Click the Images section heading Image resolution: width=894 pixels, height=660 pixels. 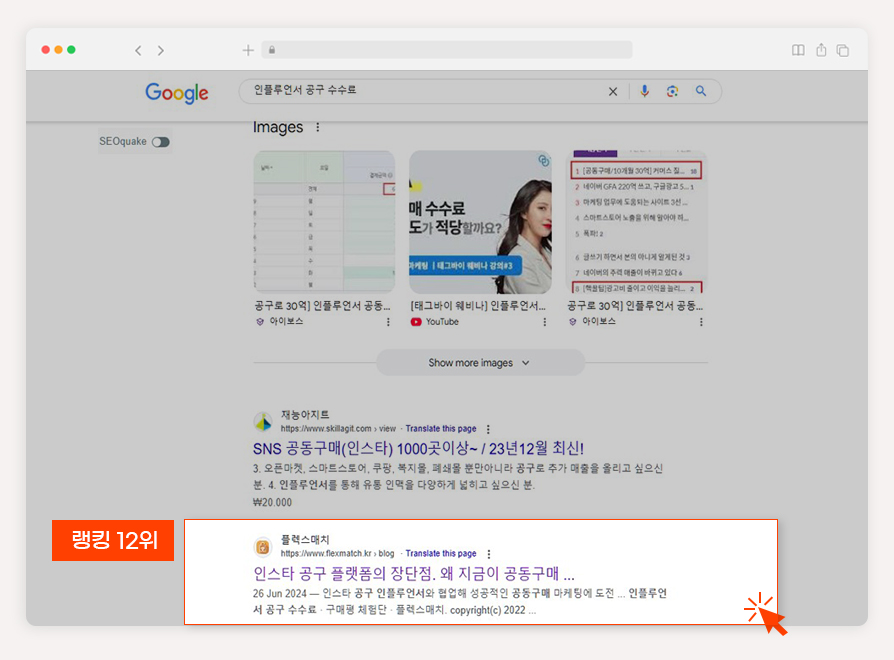[x=278, y=127]
